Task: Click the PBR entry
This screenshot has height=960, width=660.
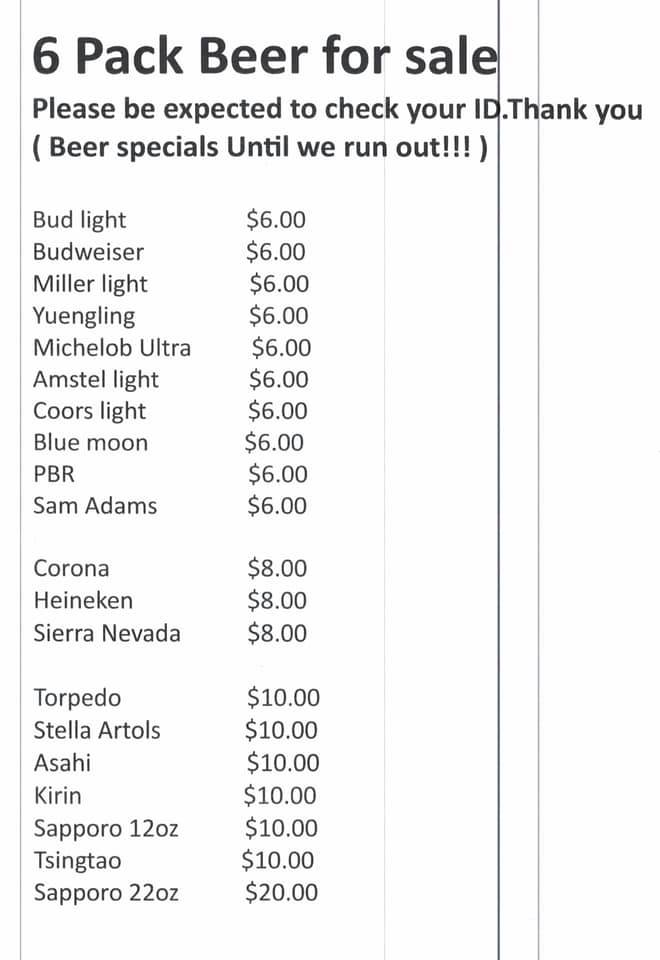Action: point(54,475)
